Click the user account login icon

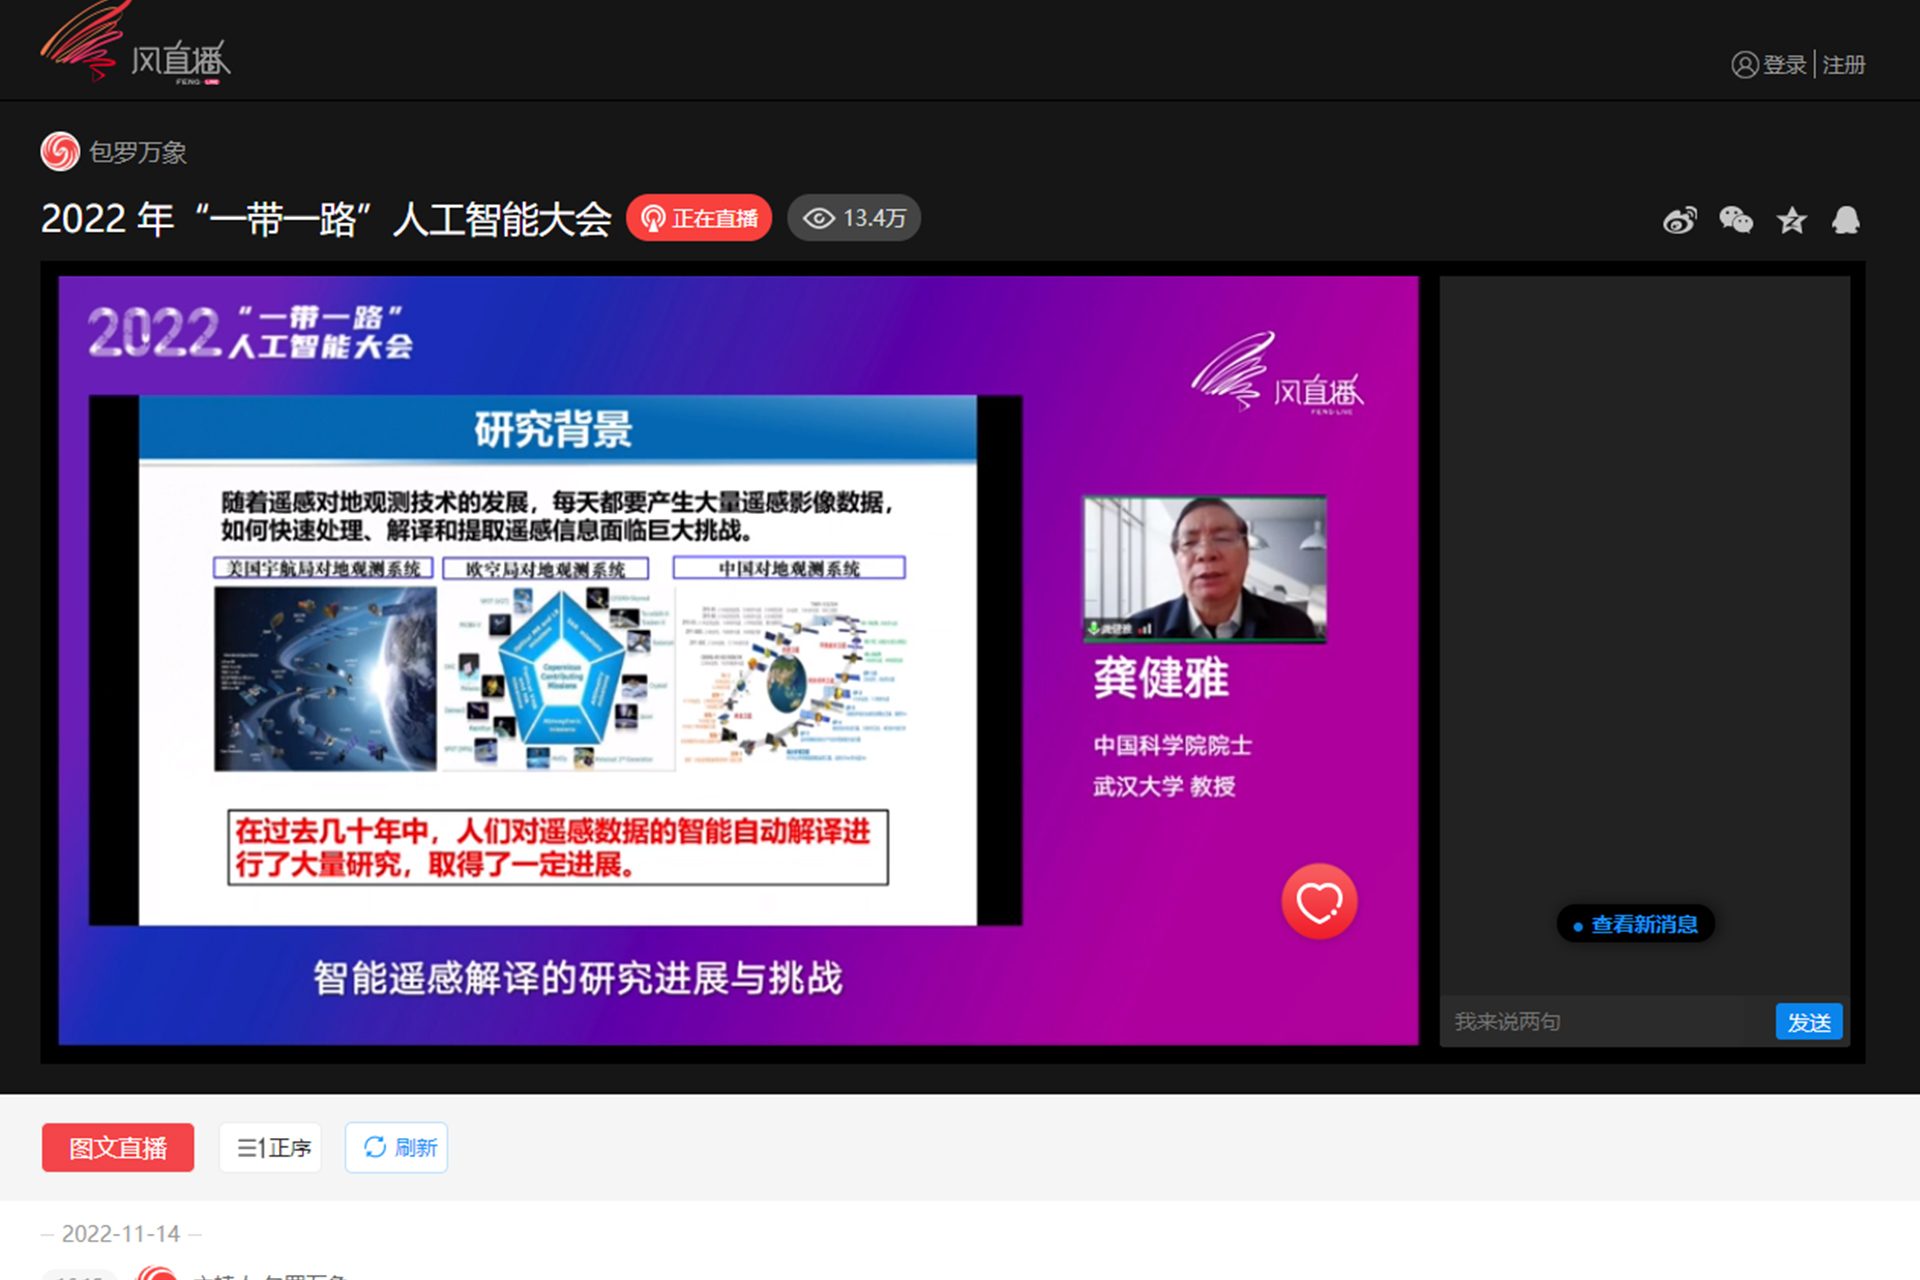tap(1744, 65)
